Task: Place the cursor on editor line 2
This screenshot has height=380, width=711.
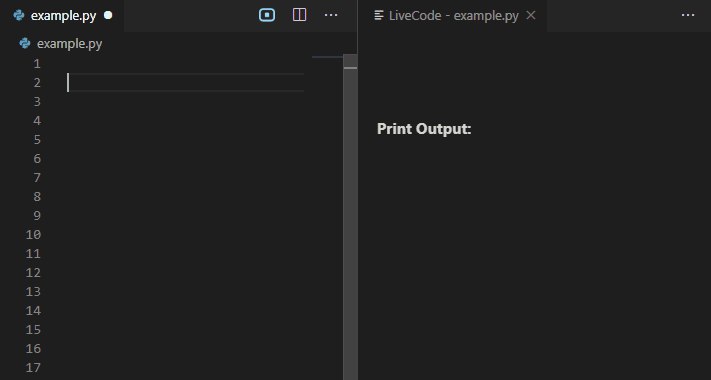Action: [185, 83]
